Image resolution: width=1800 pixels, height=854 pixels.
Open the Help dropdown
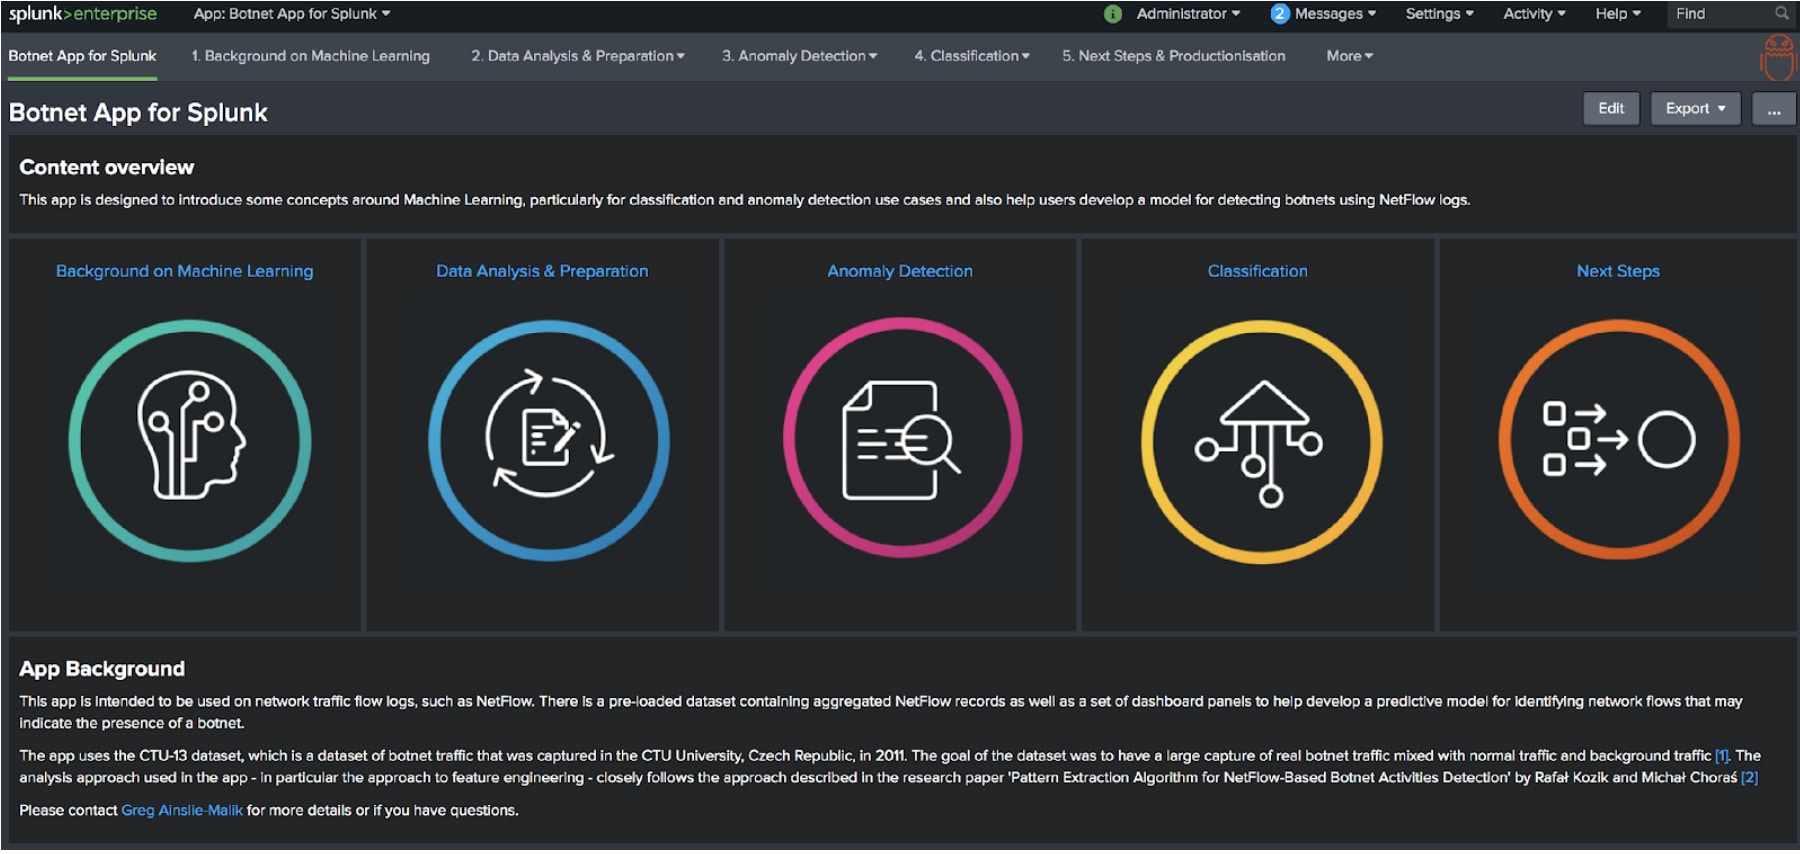coord(1618,14)
